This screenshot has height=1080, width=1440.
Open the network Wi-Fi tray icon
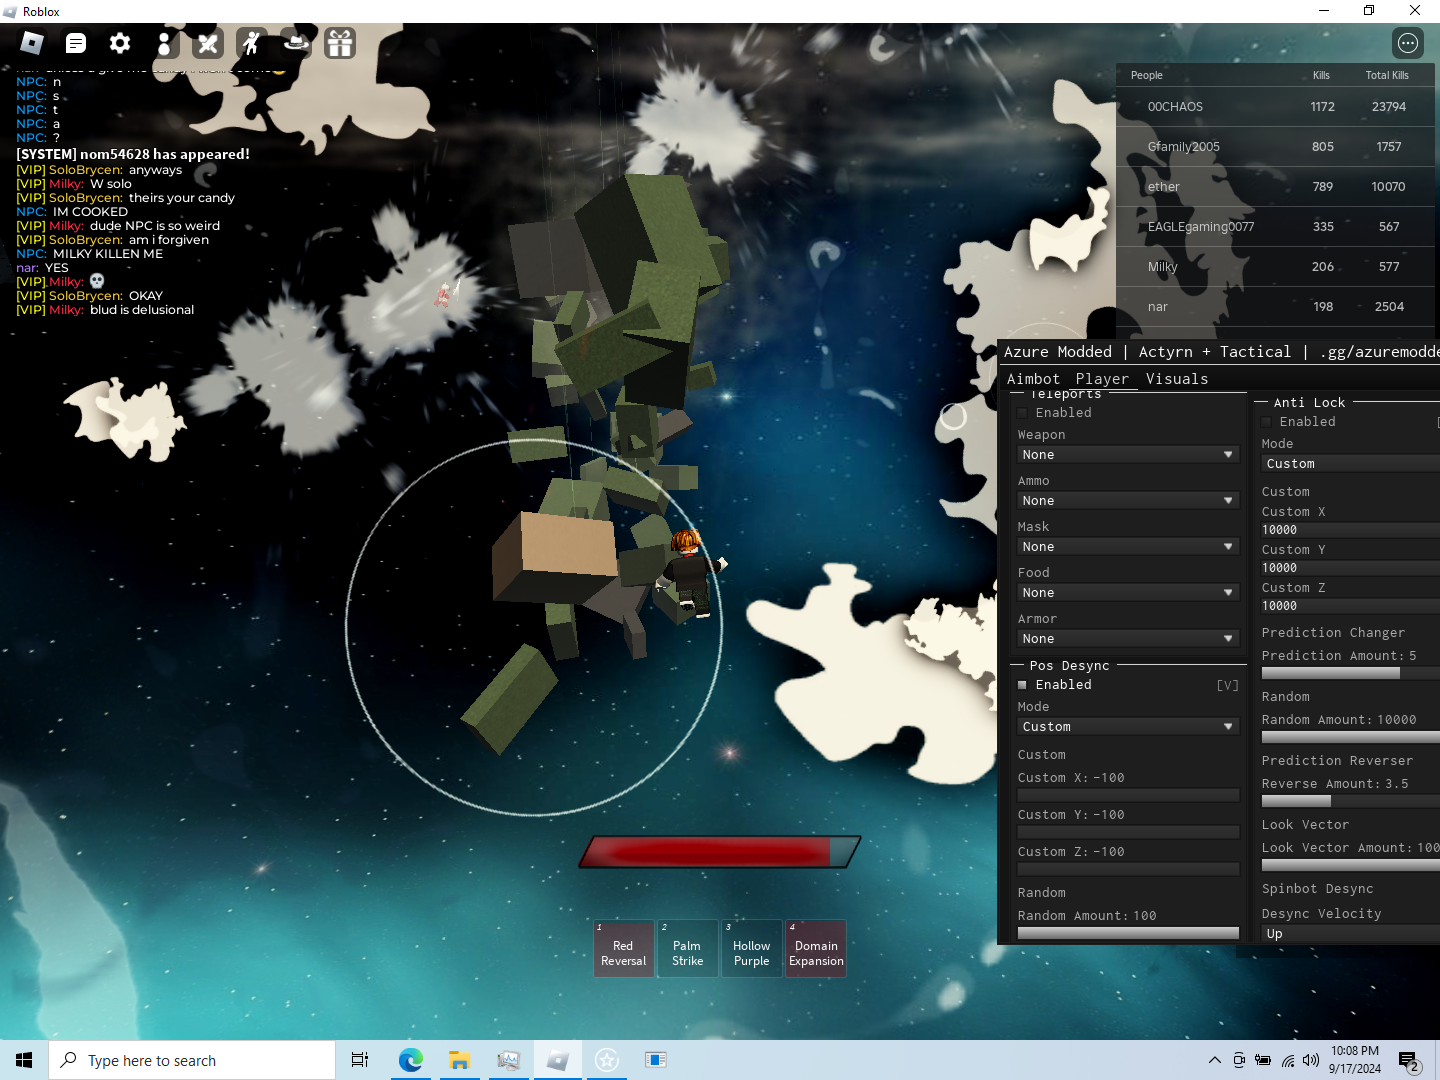(1288, 1060)
